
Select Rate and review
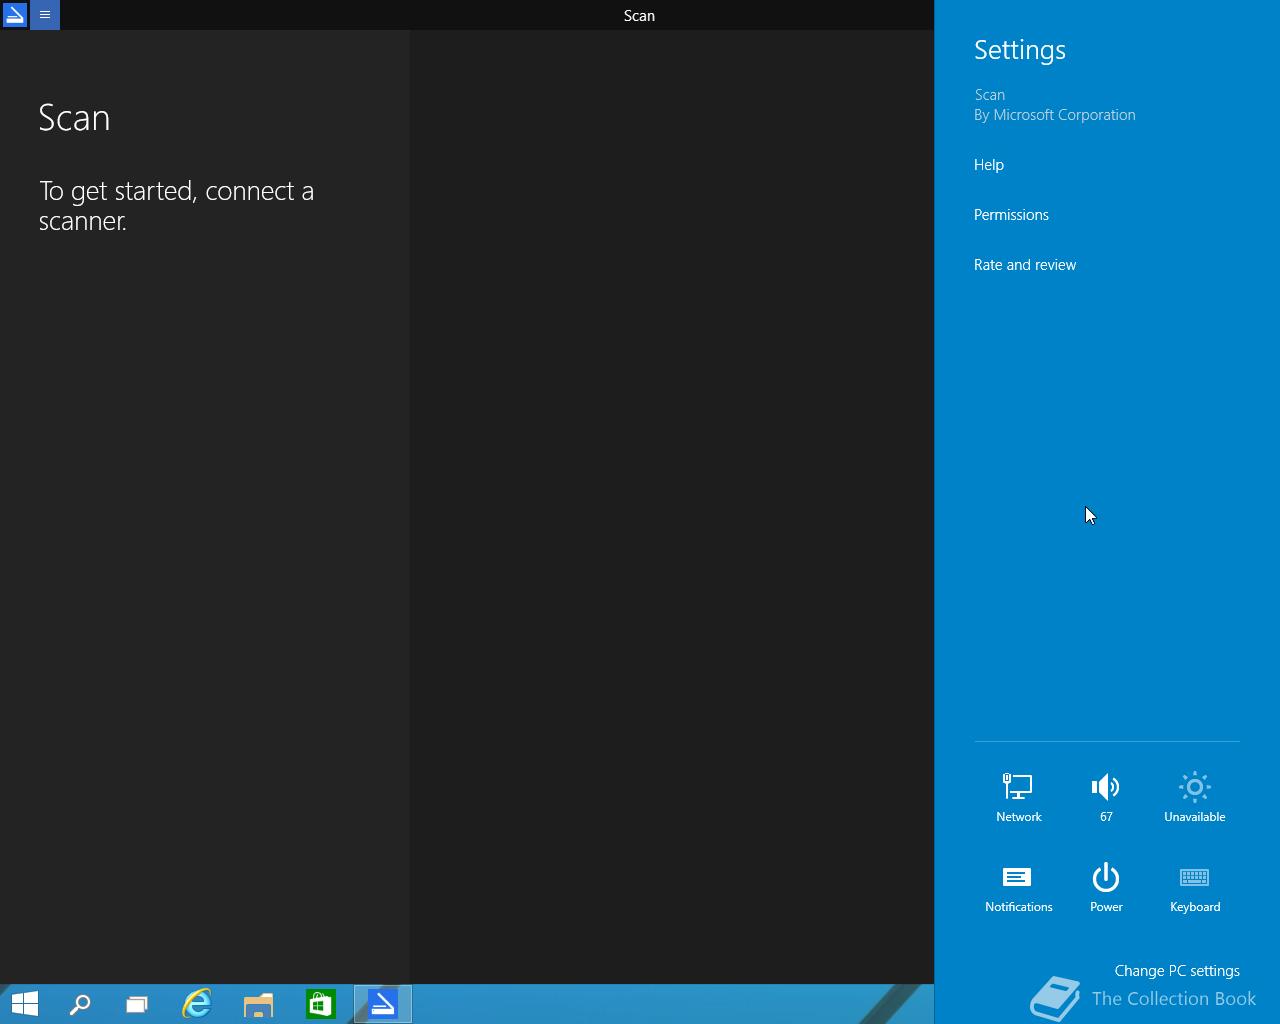point(1025,265)
